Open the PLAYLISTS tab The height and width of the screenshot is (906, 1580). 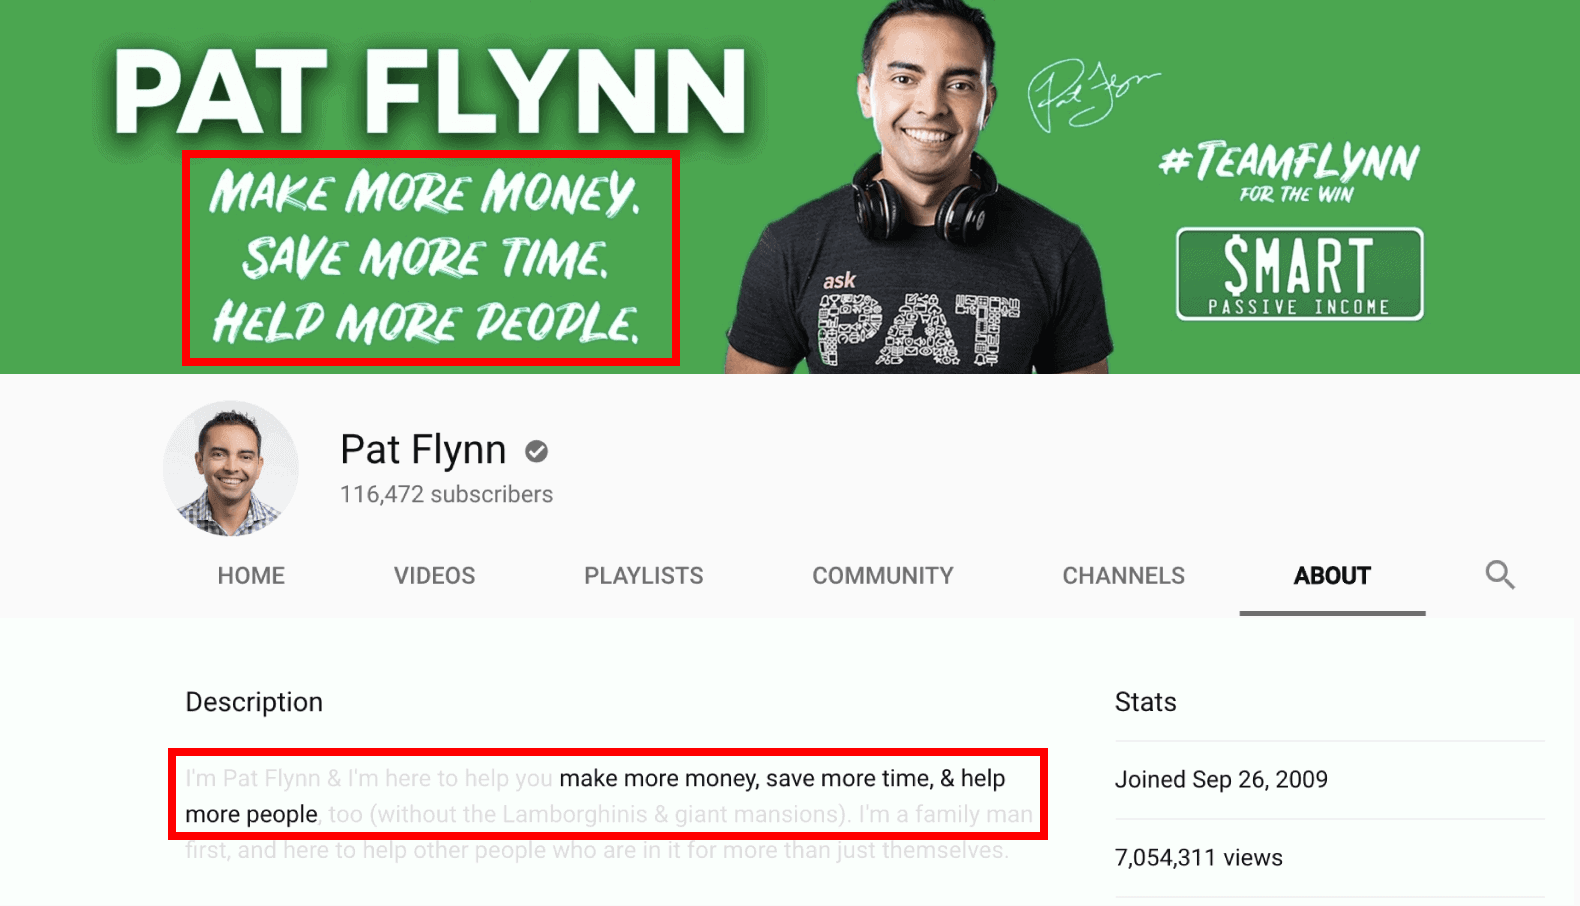[644, 576]
